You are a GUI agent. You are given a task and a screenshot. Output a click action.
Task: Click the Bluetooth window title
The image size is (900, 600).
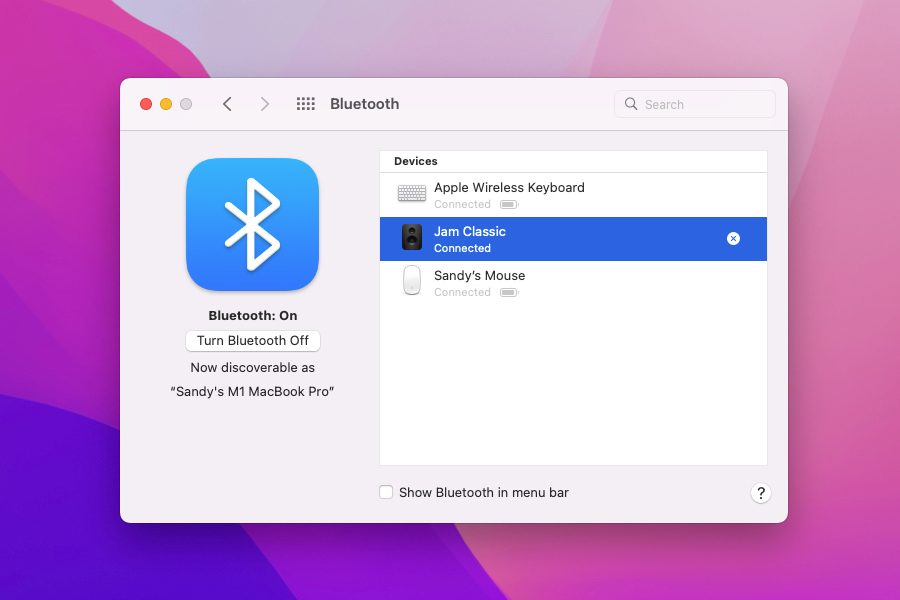364,104
